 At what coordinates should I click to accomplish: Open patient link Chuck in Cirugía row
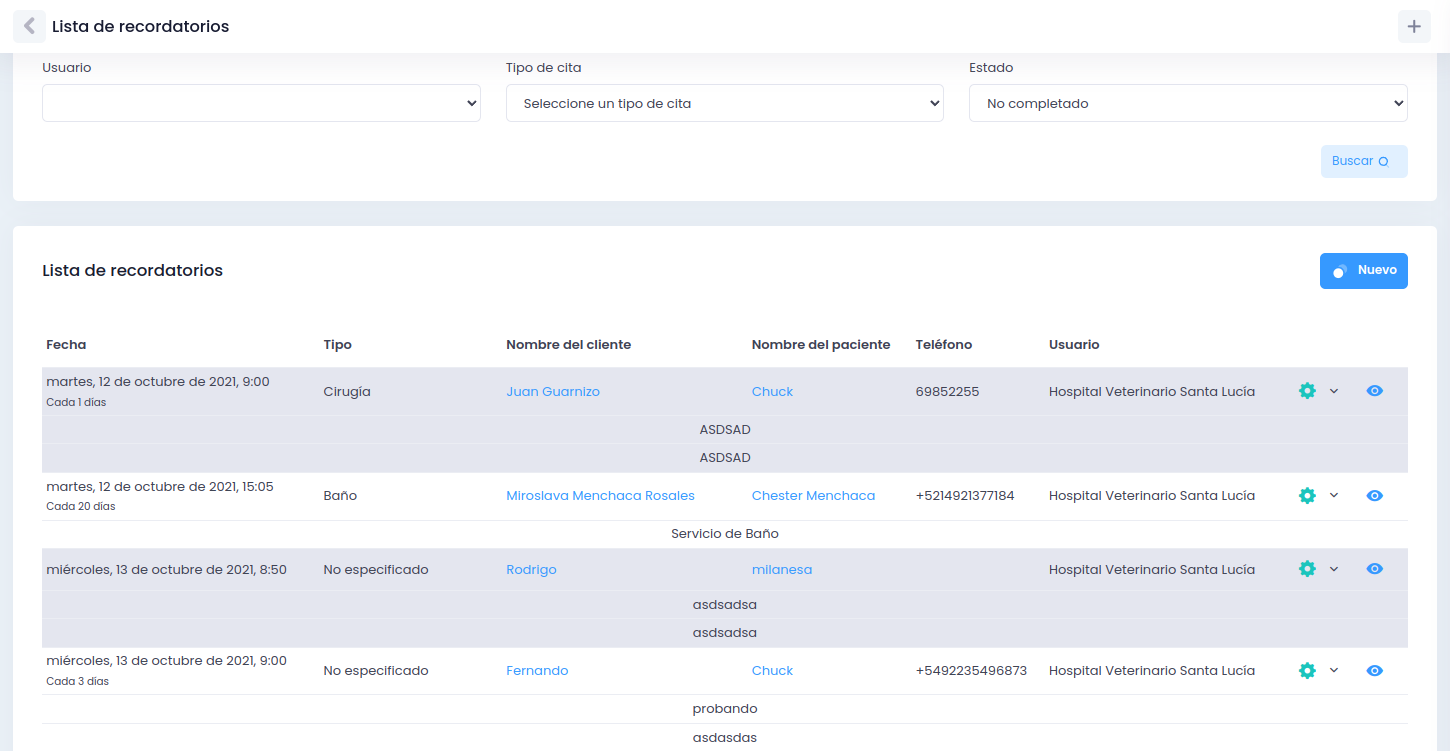[x=772, y=392]
